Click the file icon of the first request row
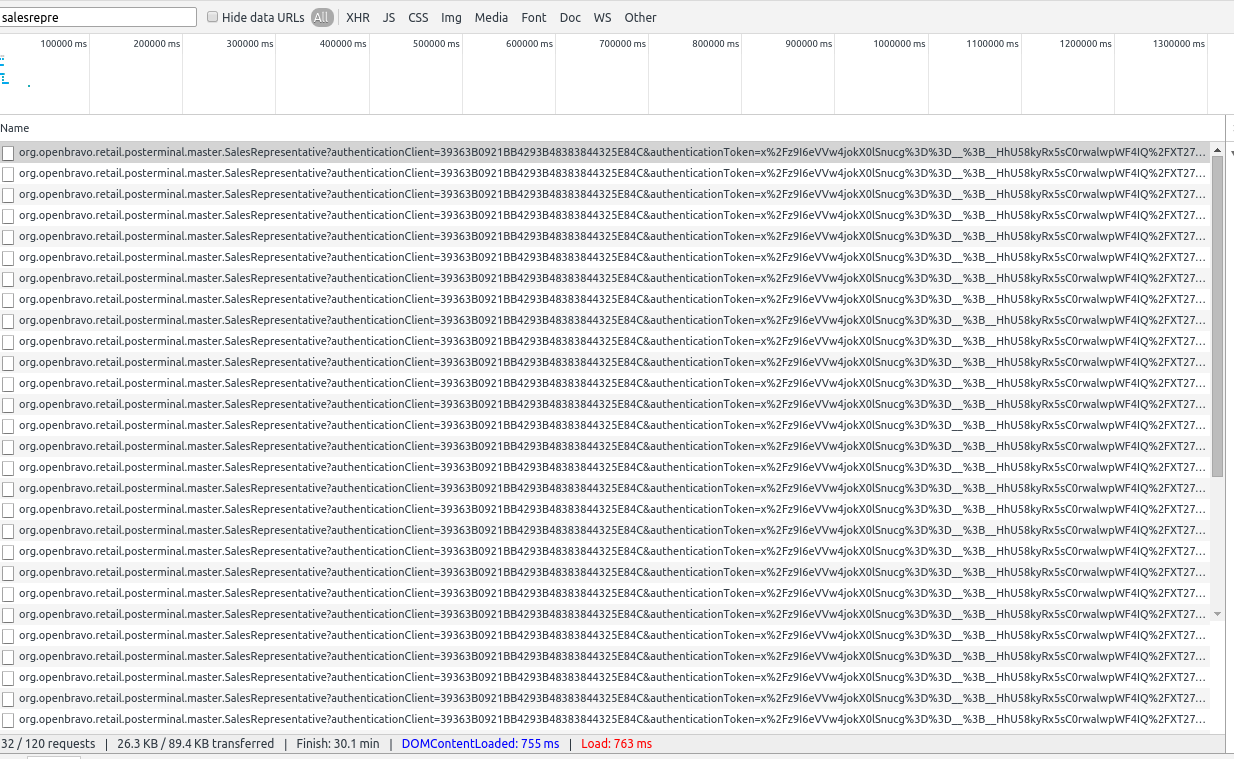Screen dimensions: 1234x759 click(8, 153)
